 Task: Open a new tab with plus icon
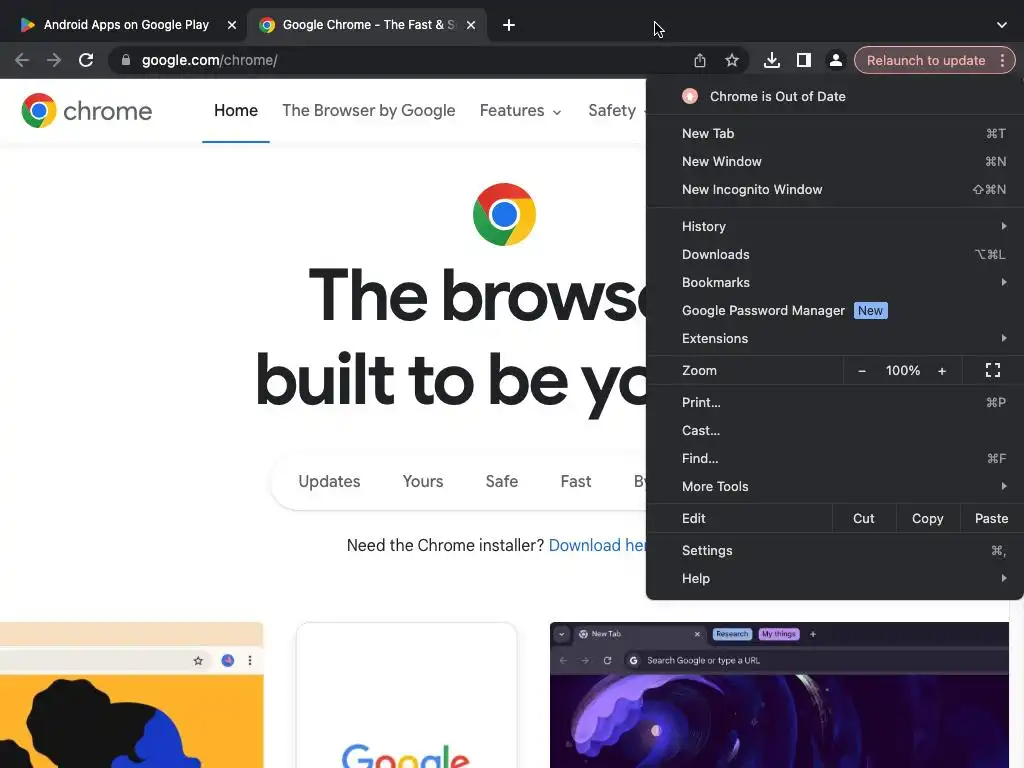click(x=509, y=25)
